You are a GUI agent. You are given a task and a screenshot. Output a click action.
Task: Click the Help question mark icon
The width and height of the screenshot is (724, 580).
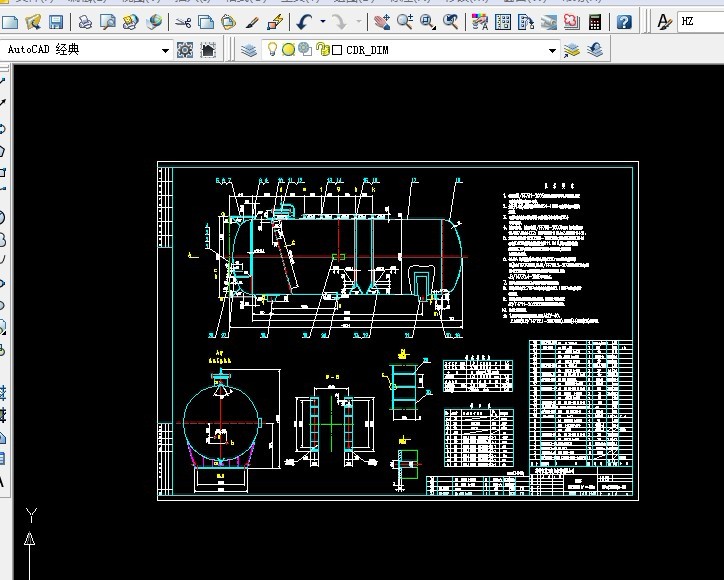click(625, 21)
